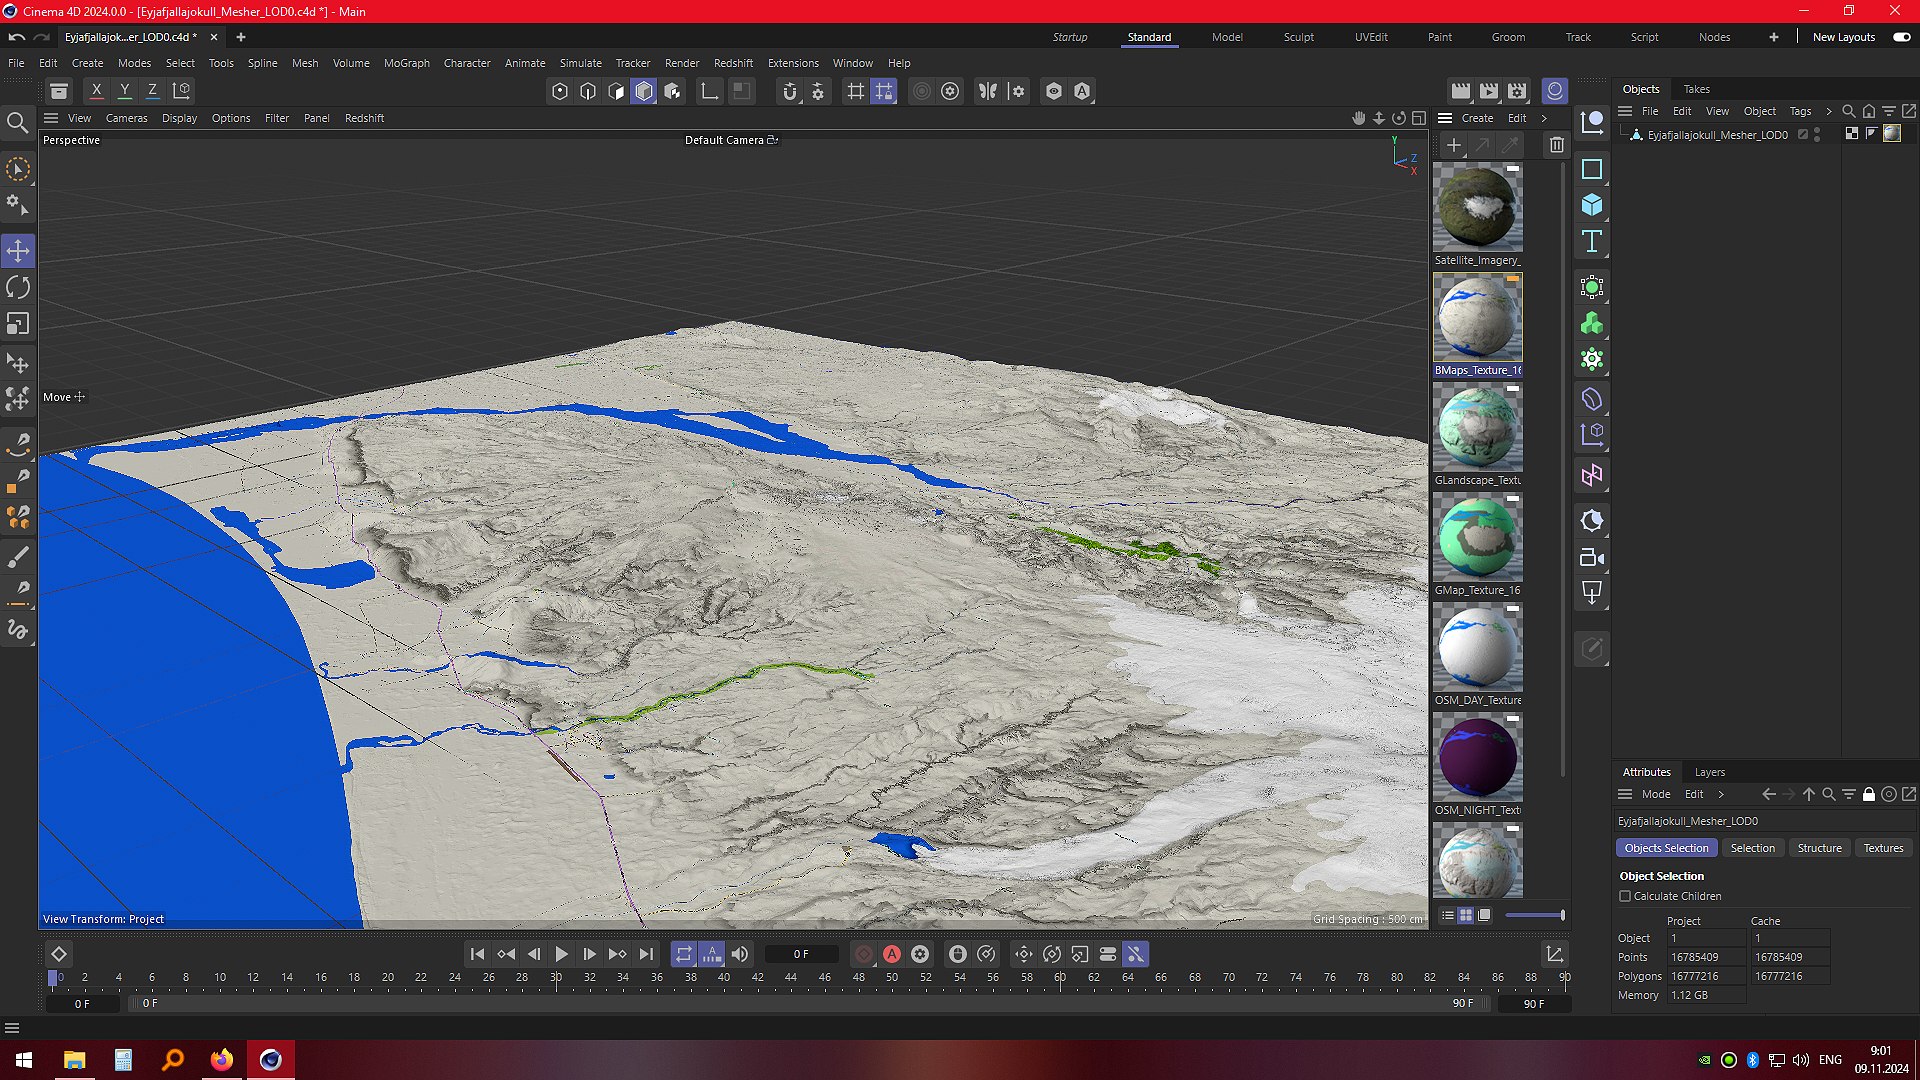Go to end of animation
Screen dimensions: 1920x1080
pyautogui.click(x=646, y=954)
